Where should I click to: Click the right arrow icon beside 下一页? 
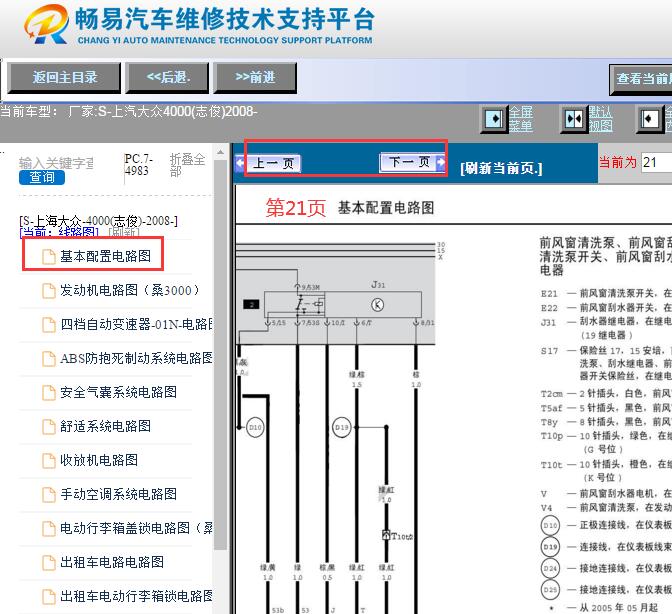[441, 162]
